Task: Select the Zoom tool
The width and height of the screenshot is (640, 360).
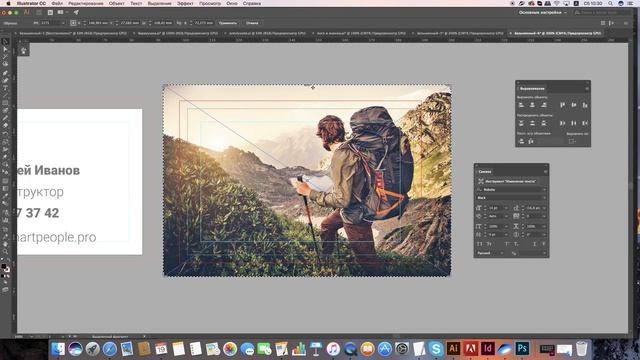Action: [5, 252]
